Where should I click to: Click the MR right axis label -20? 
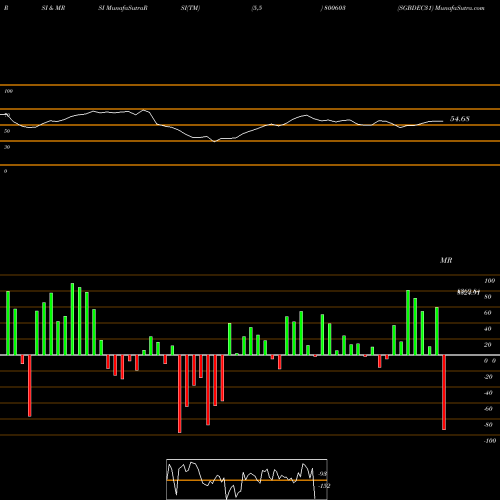488,377
